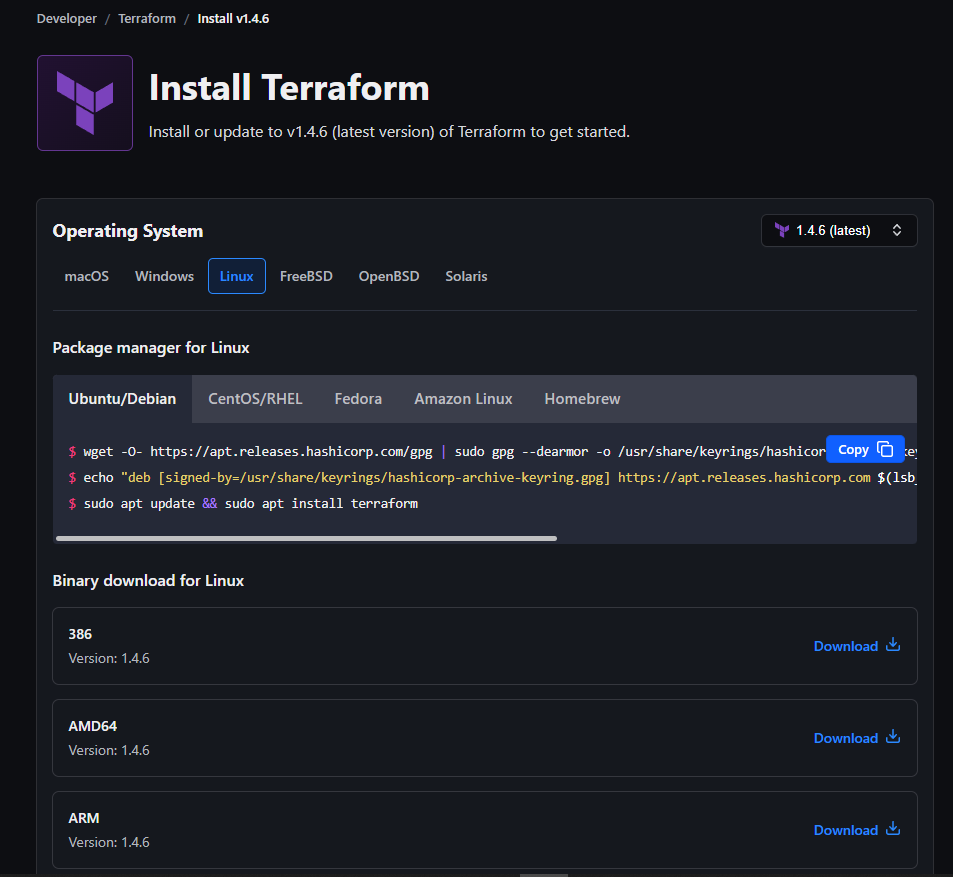953x877 pixels.
Task: Click the code block horizontal scrollbar
Action: point(306,538)
